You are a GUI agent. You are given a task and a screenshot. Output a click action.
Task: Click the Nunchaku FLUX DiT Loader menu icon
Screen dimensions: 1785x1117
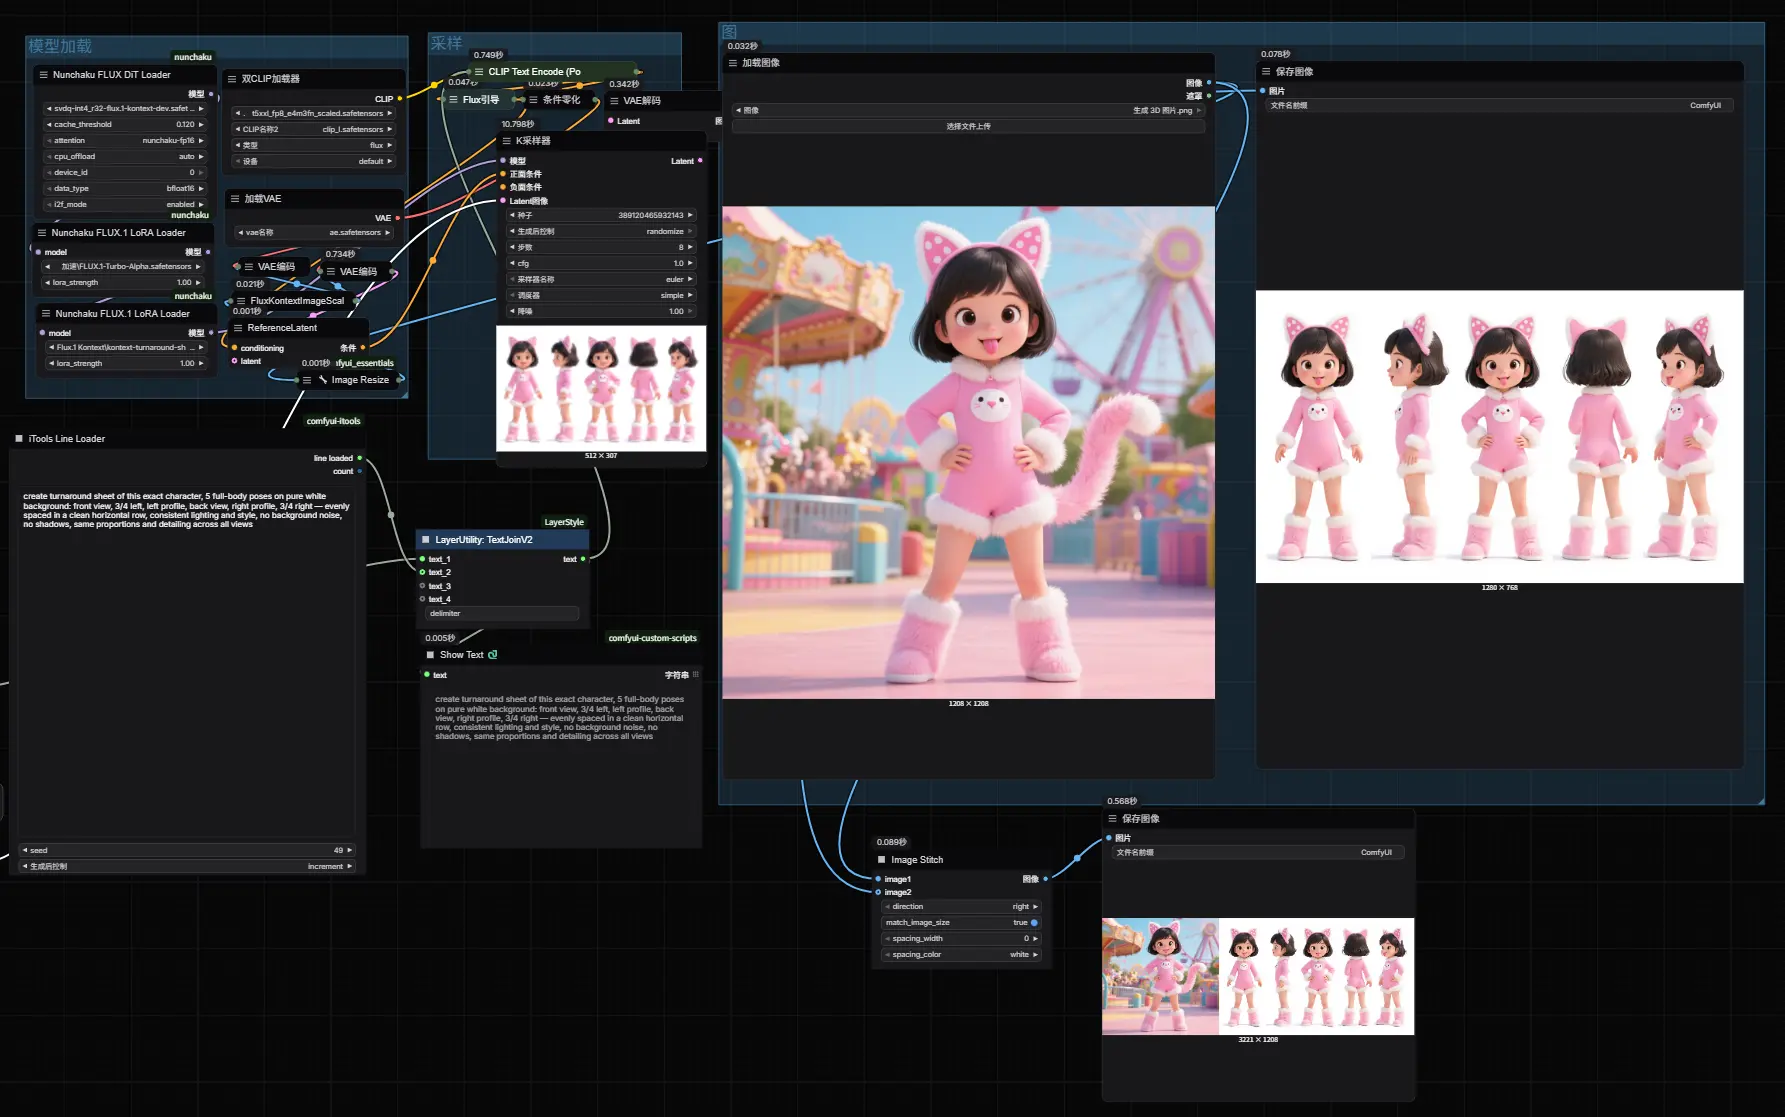pyautogui.click(x=43, y=75)
